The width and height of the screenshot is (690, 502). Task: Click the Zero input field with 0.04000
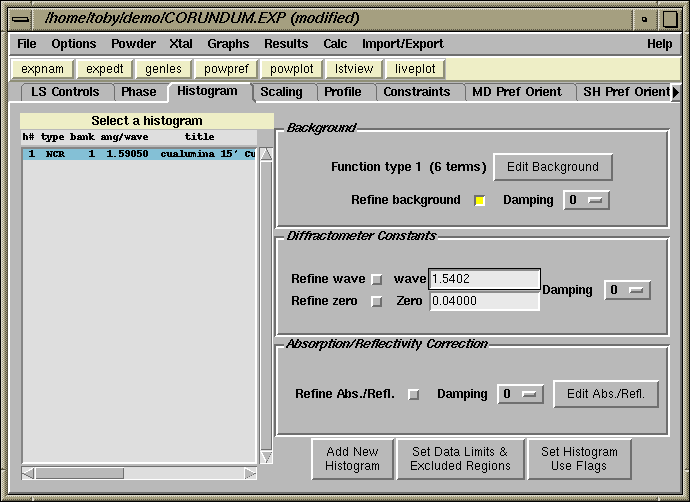[484, 301]
